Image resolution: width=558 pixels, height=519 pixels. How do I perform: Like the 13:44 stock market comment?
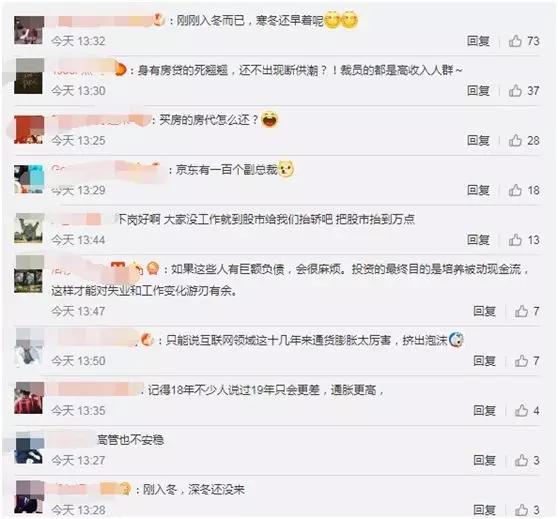click(515, 240)
